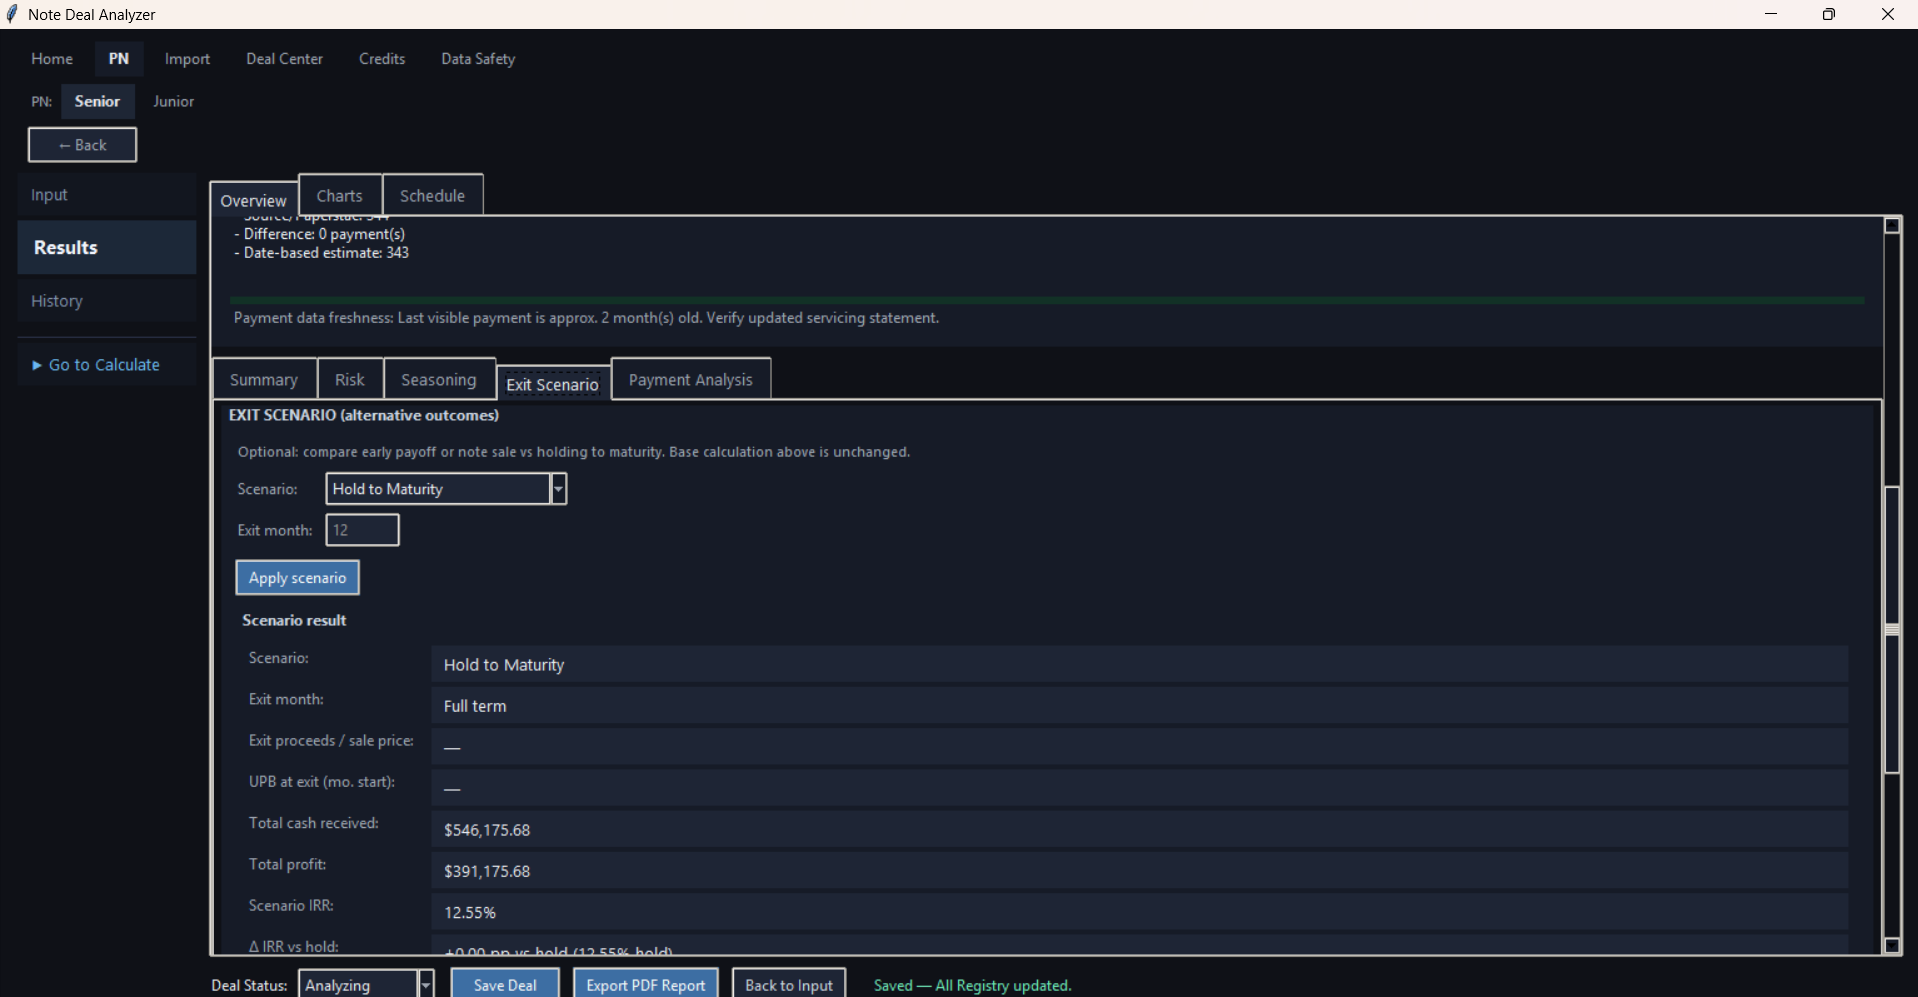Click the Note Deal Analyzer feather icon

tap(12, 14)
